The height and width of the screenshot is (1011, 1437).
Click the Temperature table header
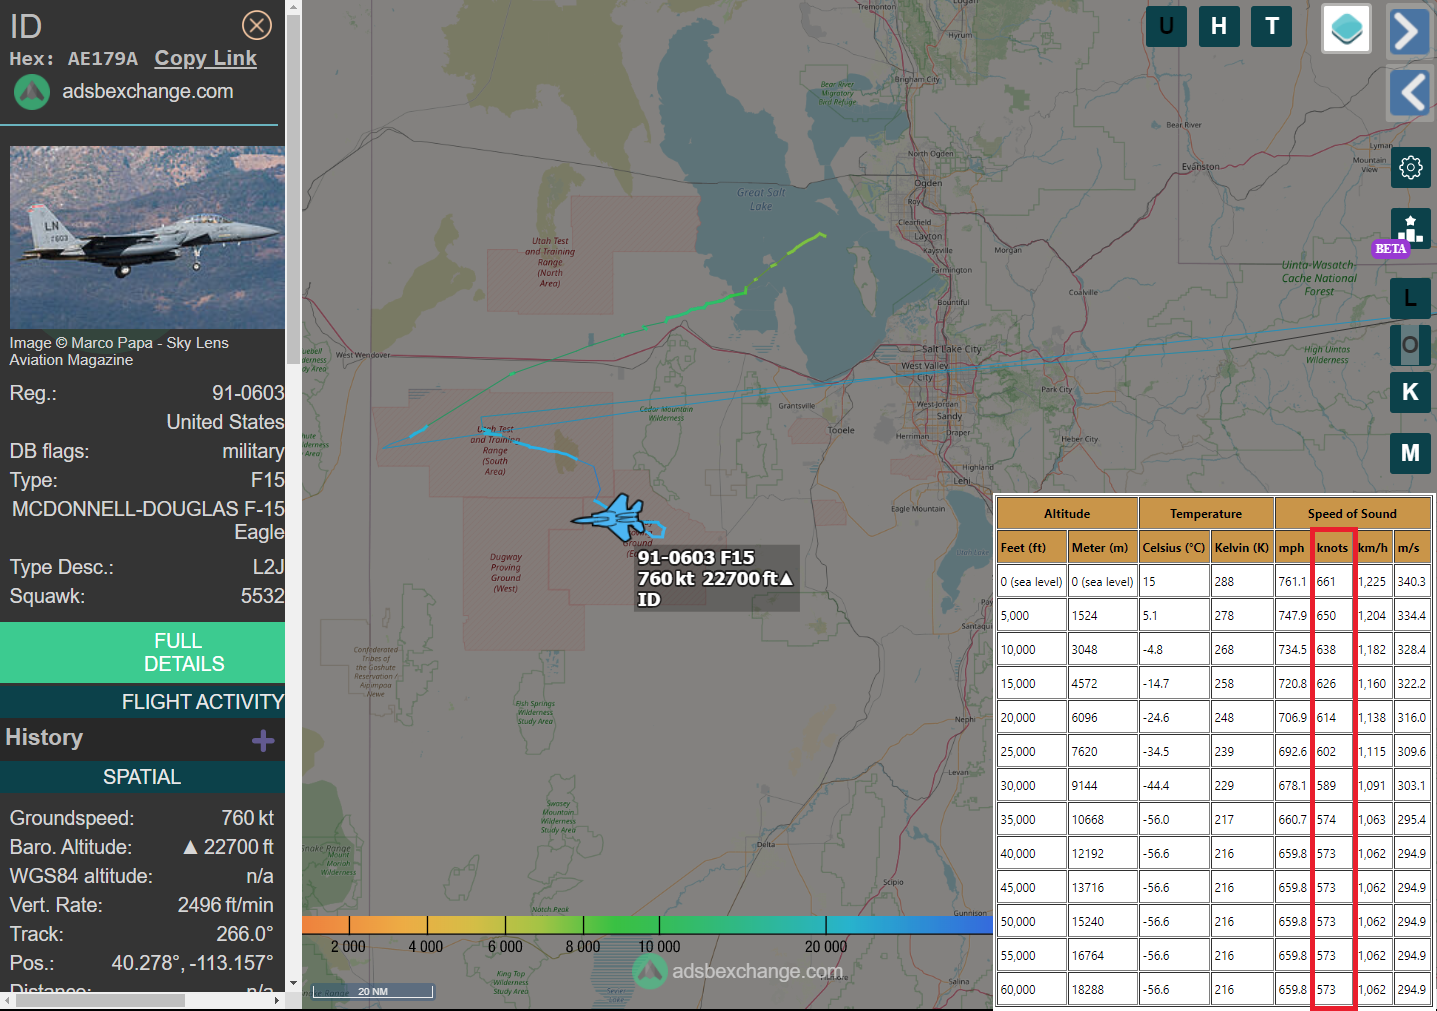point(1206,514)
